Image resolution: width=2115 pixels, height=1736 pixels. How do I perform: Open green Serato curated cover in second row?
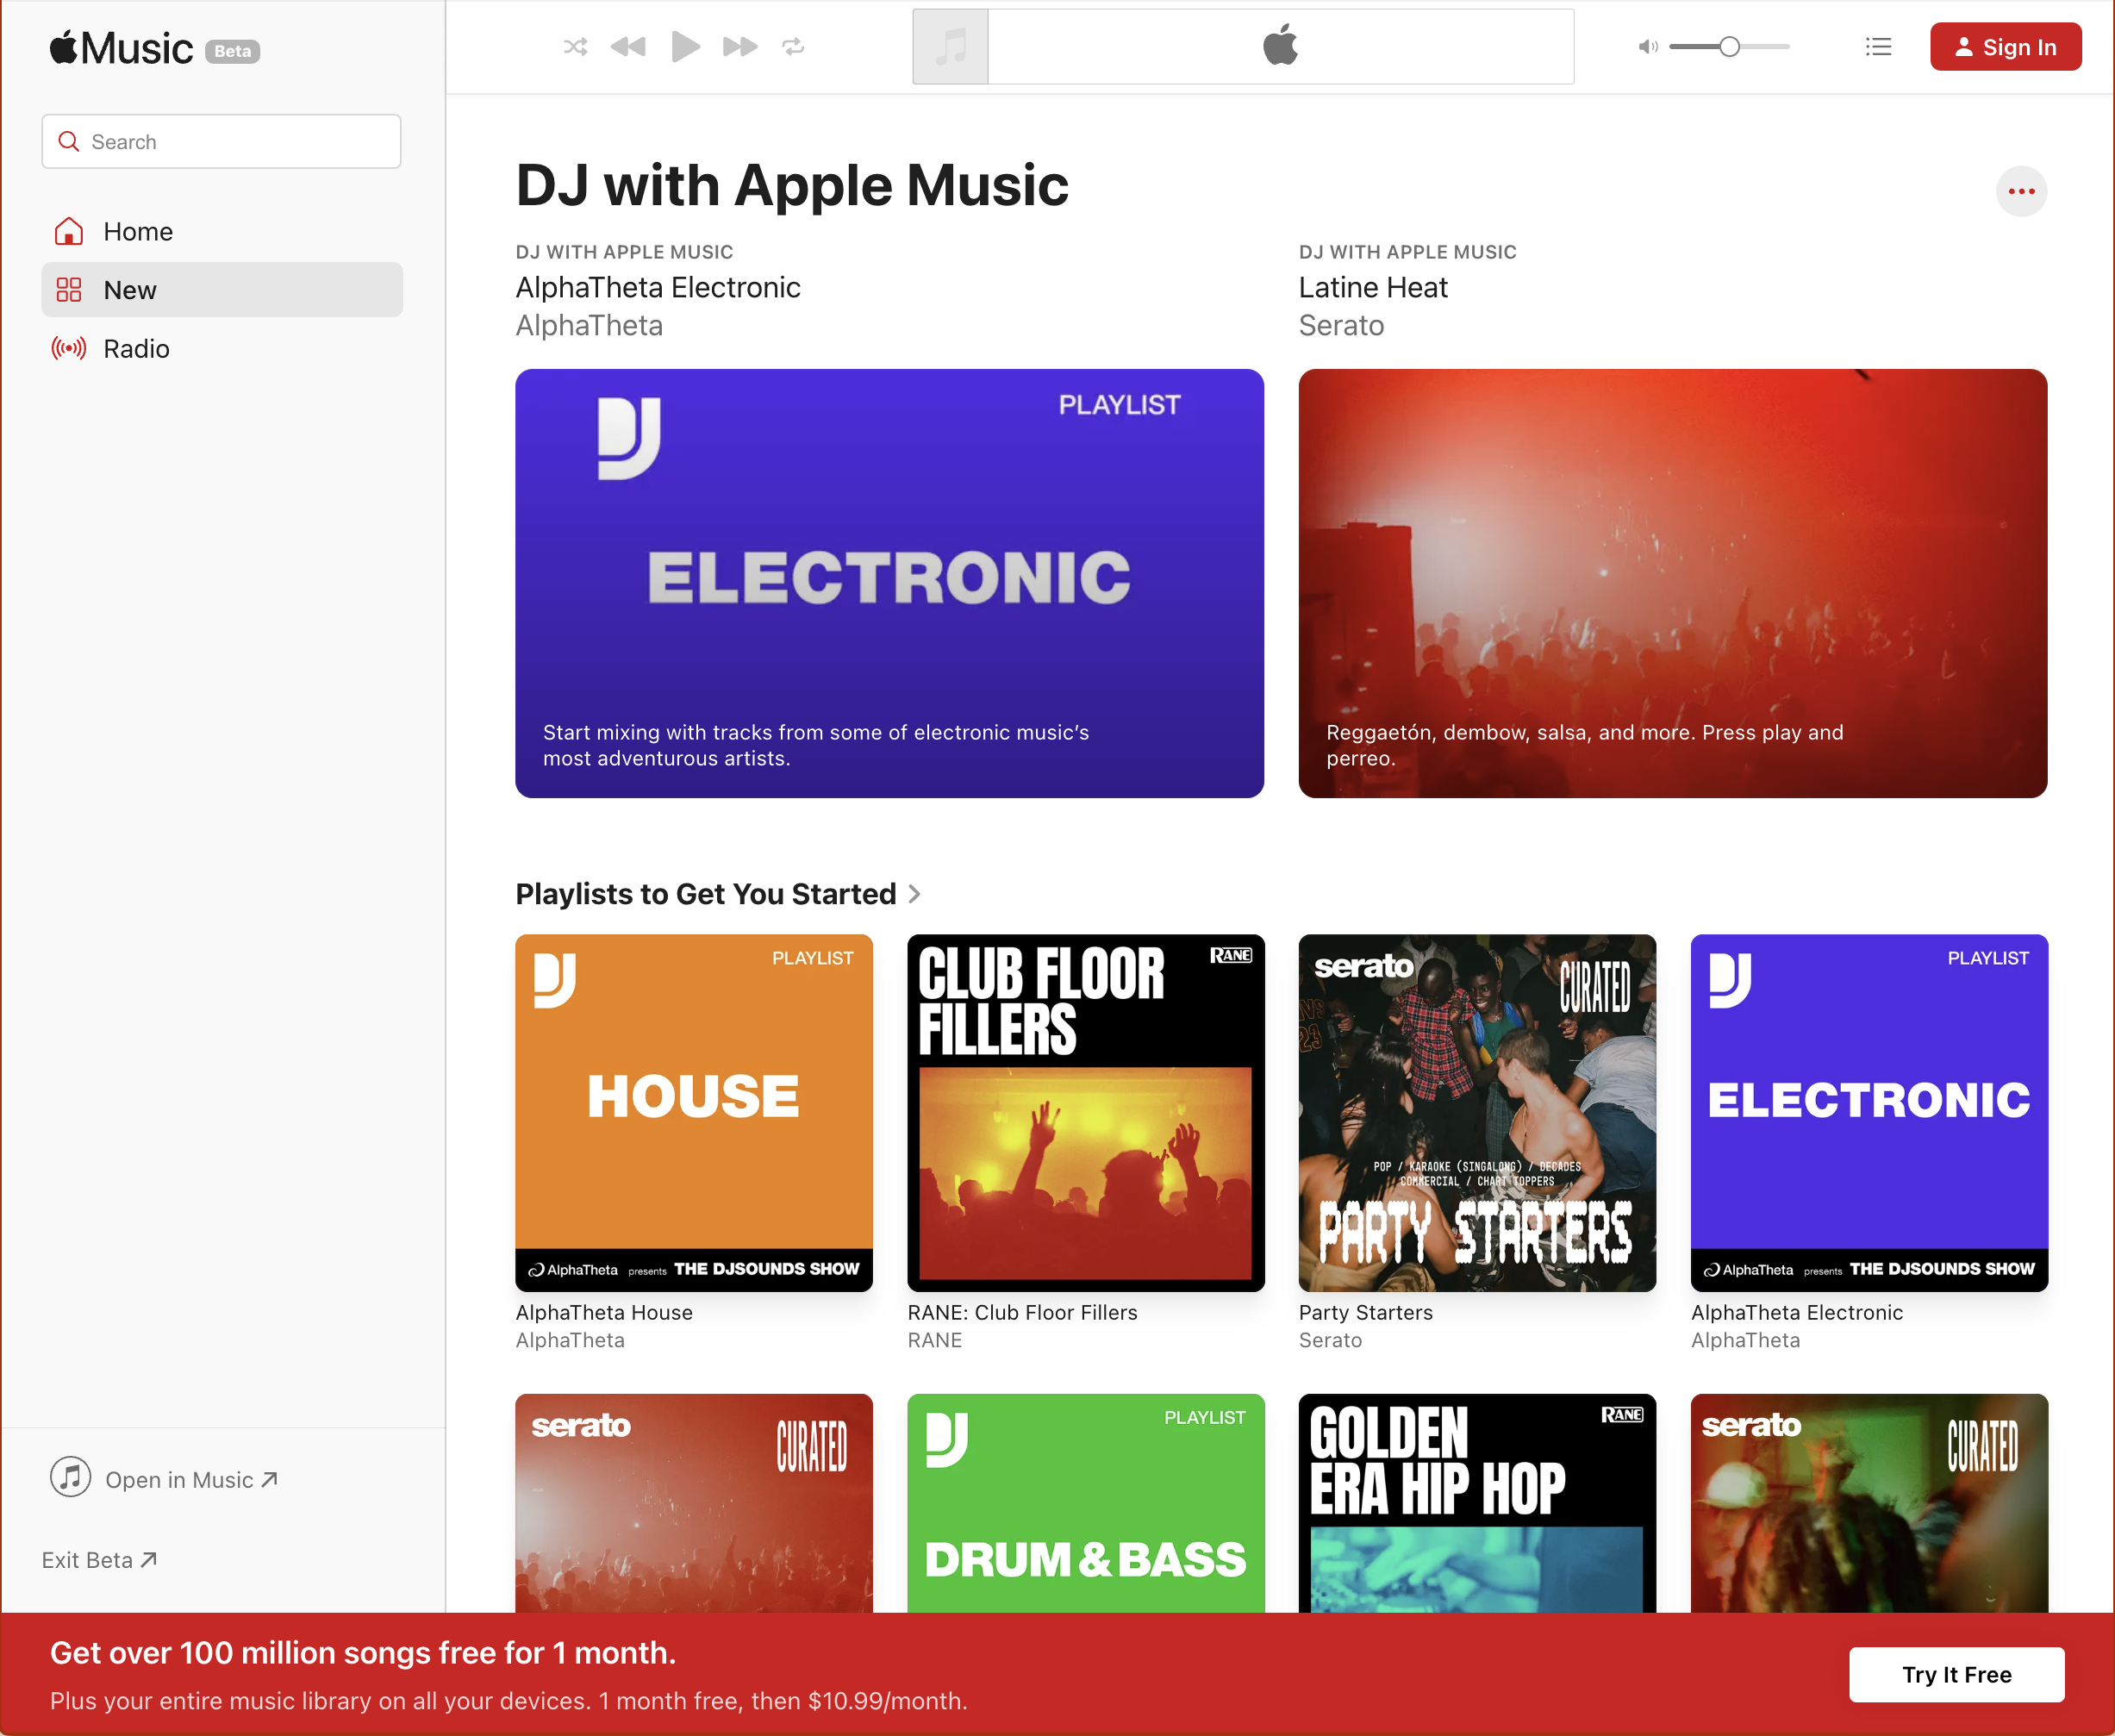(x=1869, y=1503)
